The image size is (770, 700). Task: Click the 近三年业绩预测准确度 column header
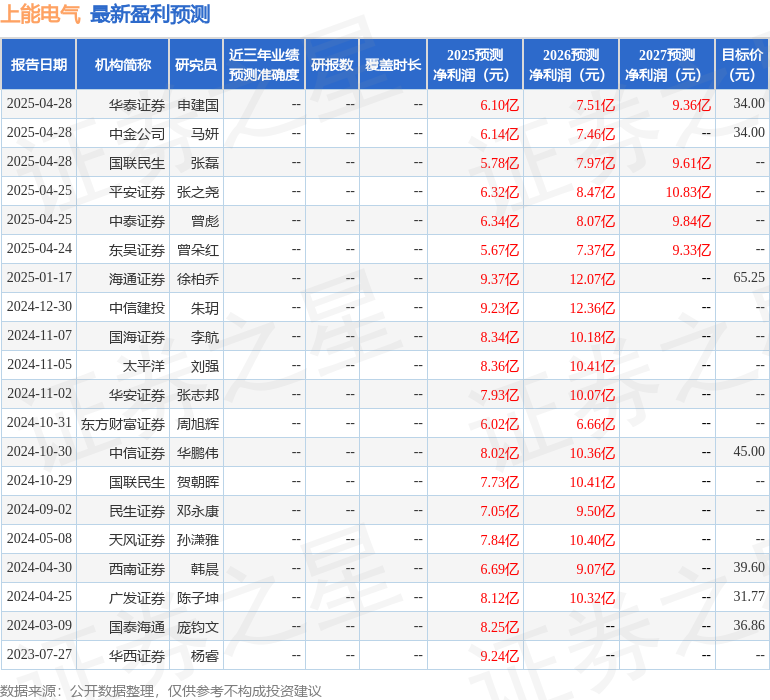[x=263, y=65]
